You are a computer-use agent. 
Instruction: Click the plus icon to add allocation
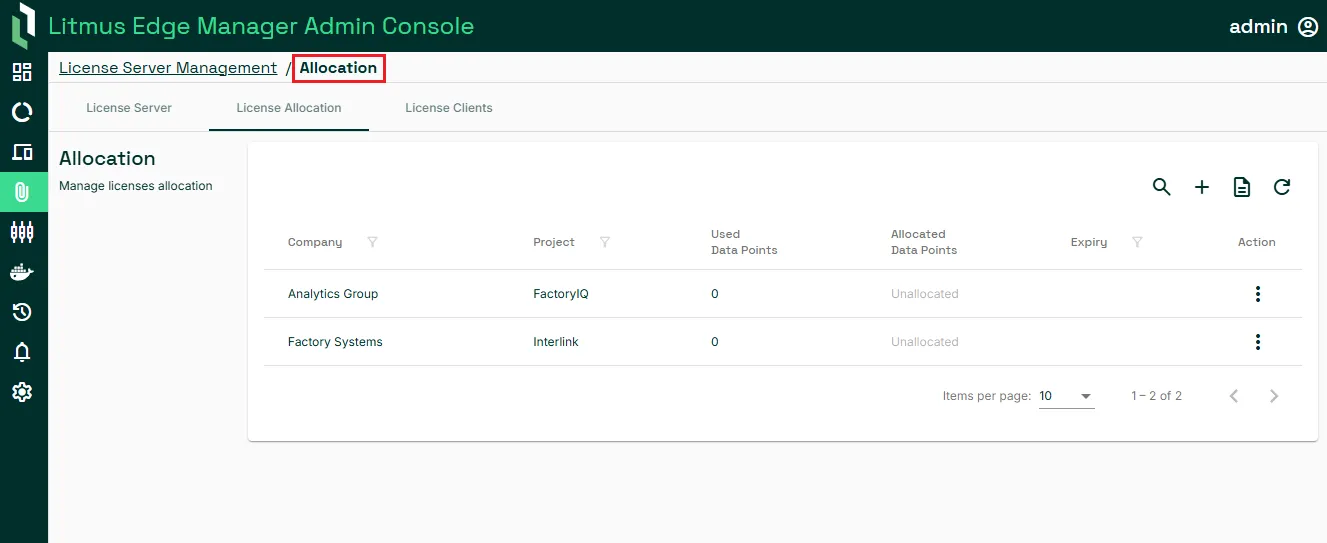1202,187
